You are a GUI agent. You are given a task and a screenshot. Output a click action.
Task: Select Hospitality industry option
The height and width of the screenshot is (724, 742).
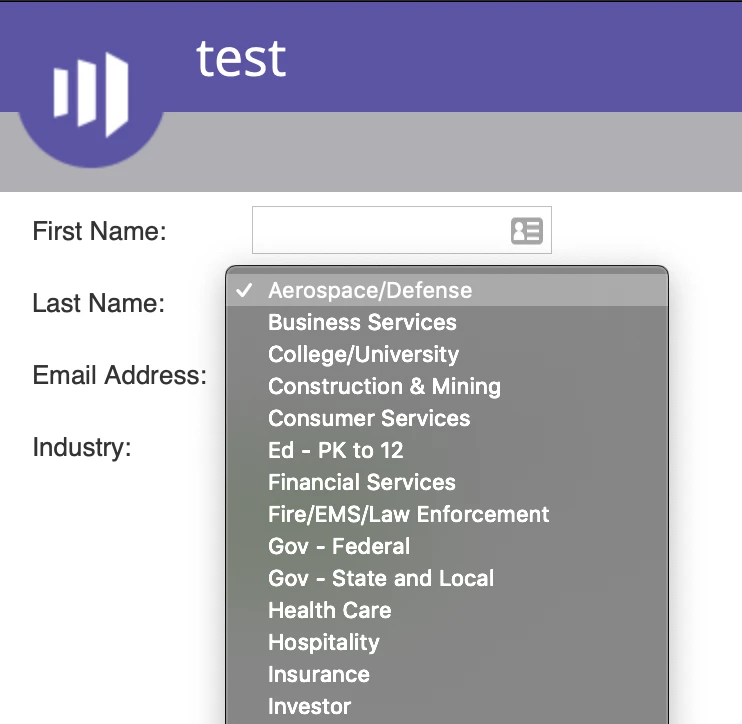click(x=324, y=643)
